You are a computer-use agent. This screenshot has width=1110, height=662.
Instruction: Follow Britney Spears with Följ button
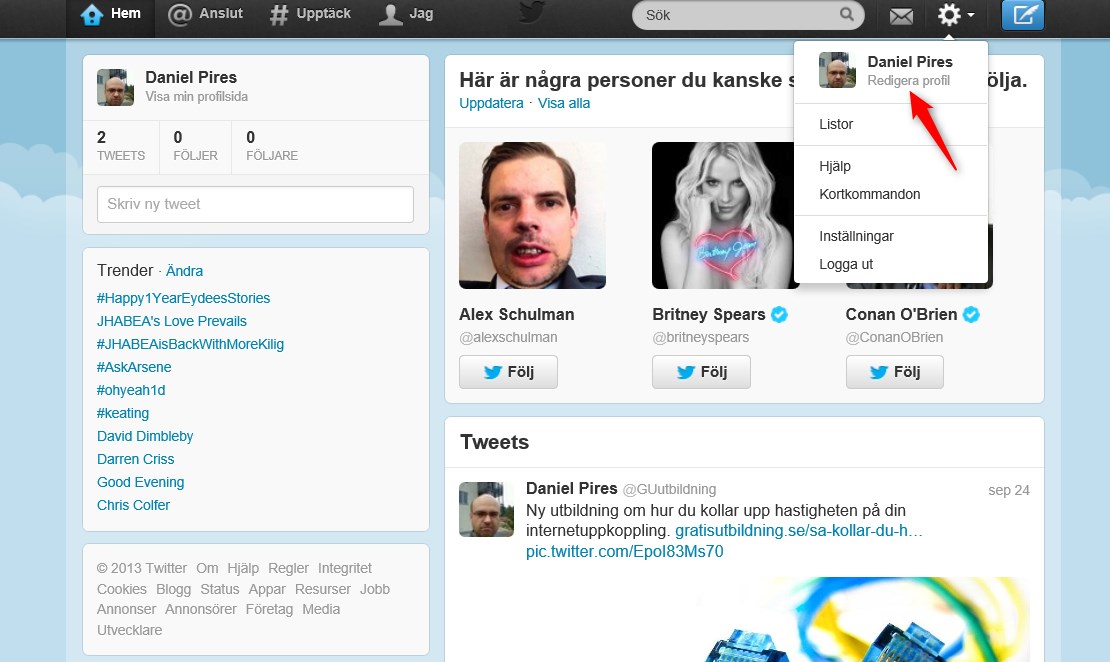pos(701,372)
